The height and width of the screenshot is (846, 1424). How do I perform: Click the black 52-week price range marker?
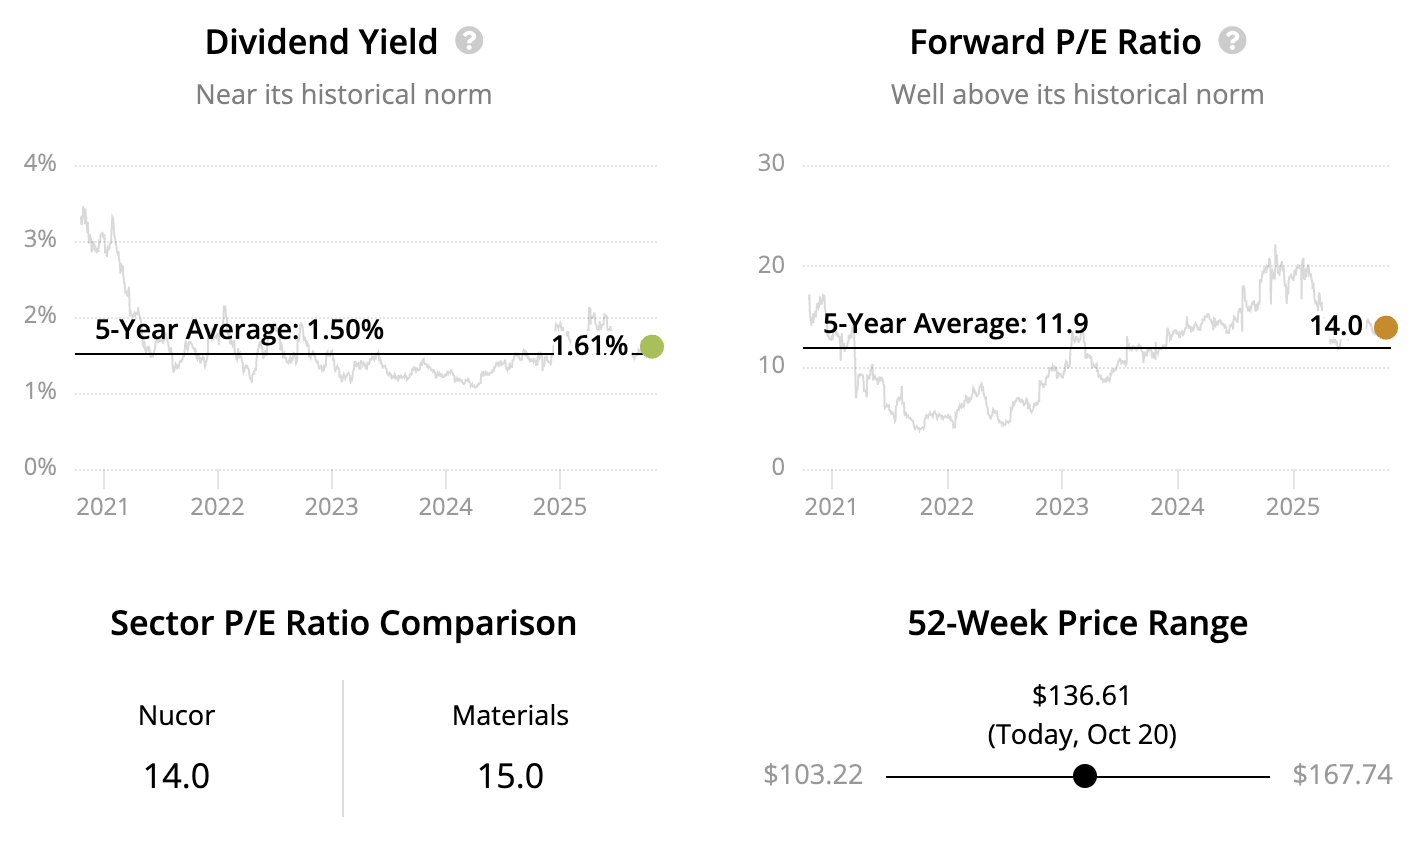coord(1084,776)
